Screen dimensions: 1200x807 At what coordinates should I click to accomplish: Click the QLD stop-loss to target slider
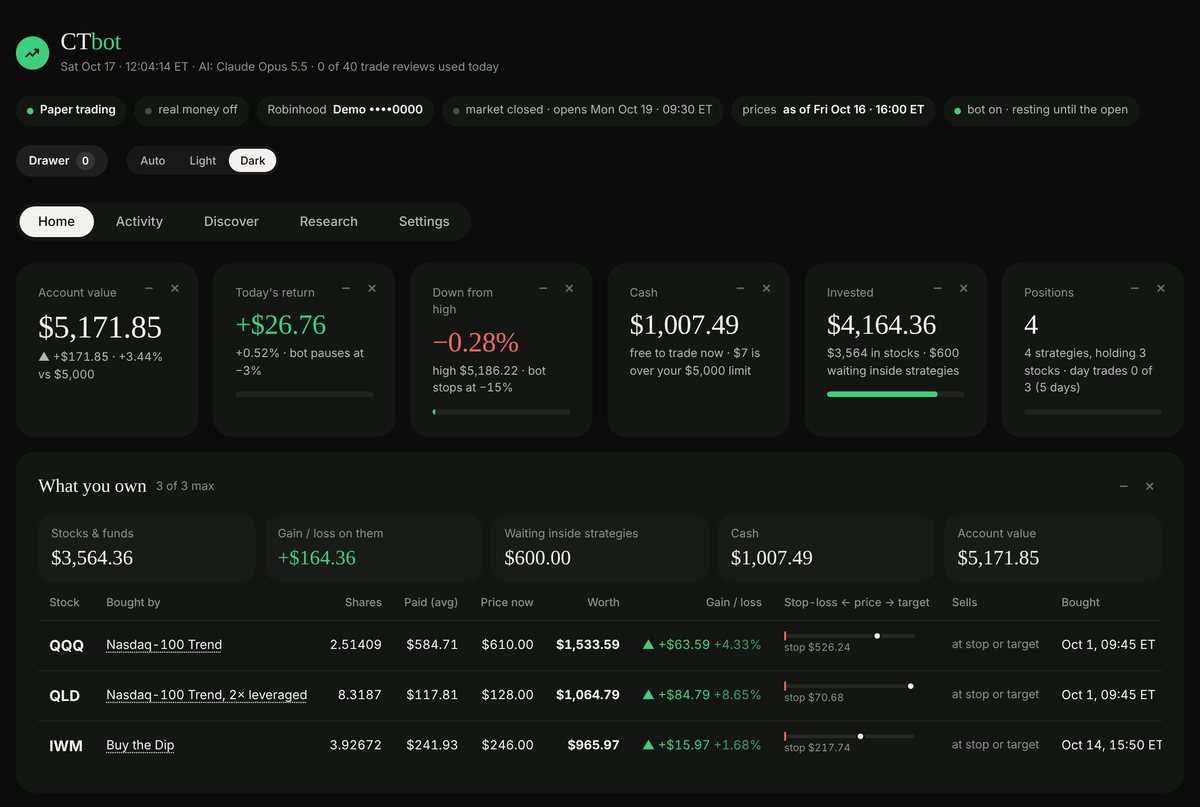pyautogui.click(x=849, y=686)
